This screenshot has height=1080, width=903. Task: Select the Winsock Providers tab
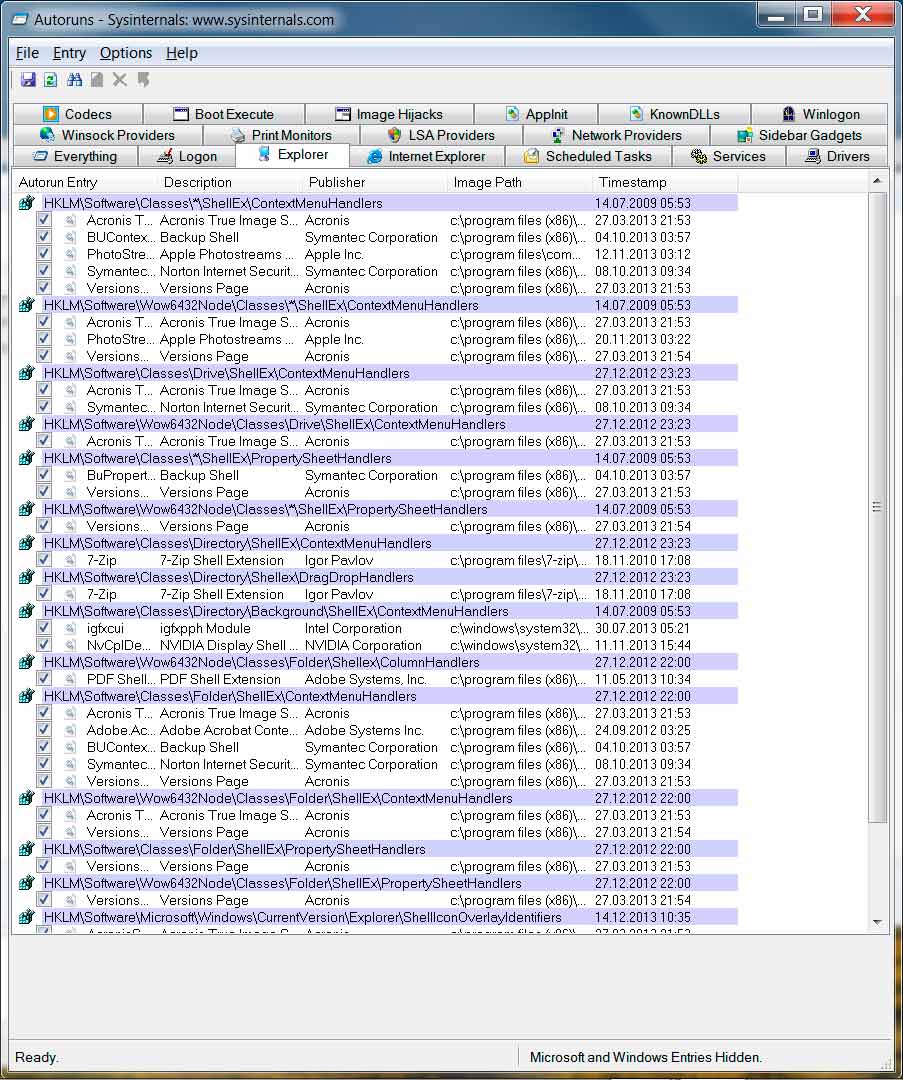[x=107, y=135]
